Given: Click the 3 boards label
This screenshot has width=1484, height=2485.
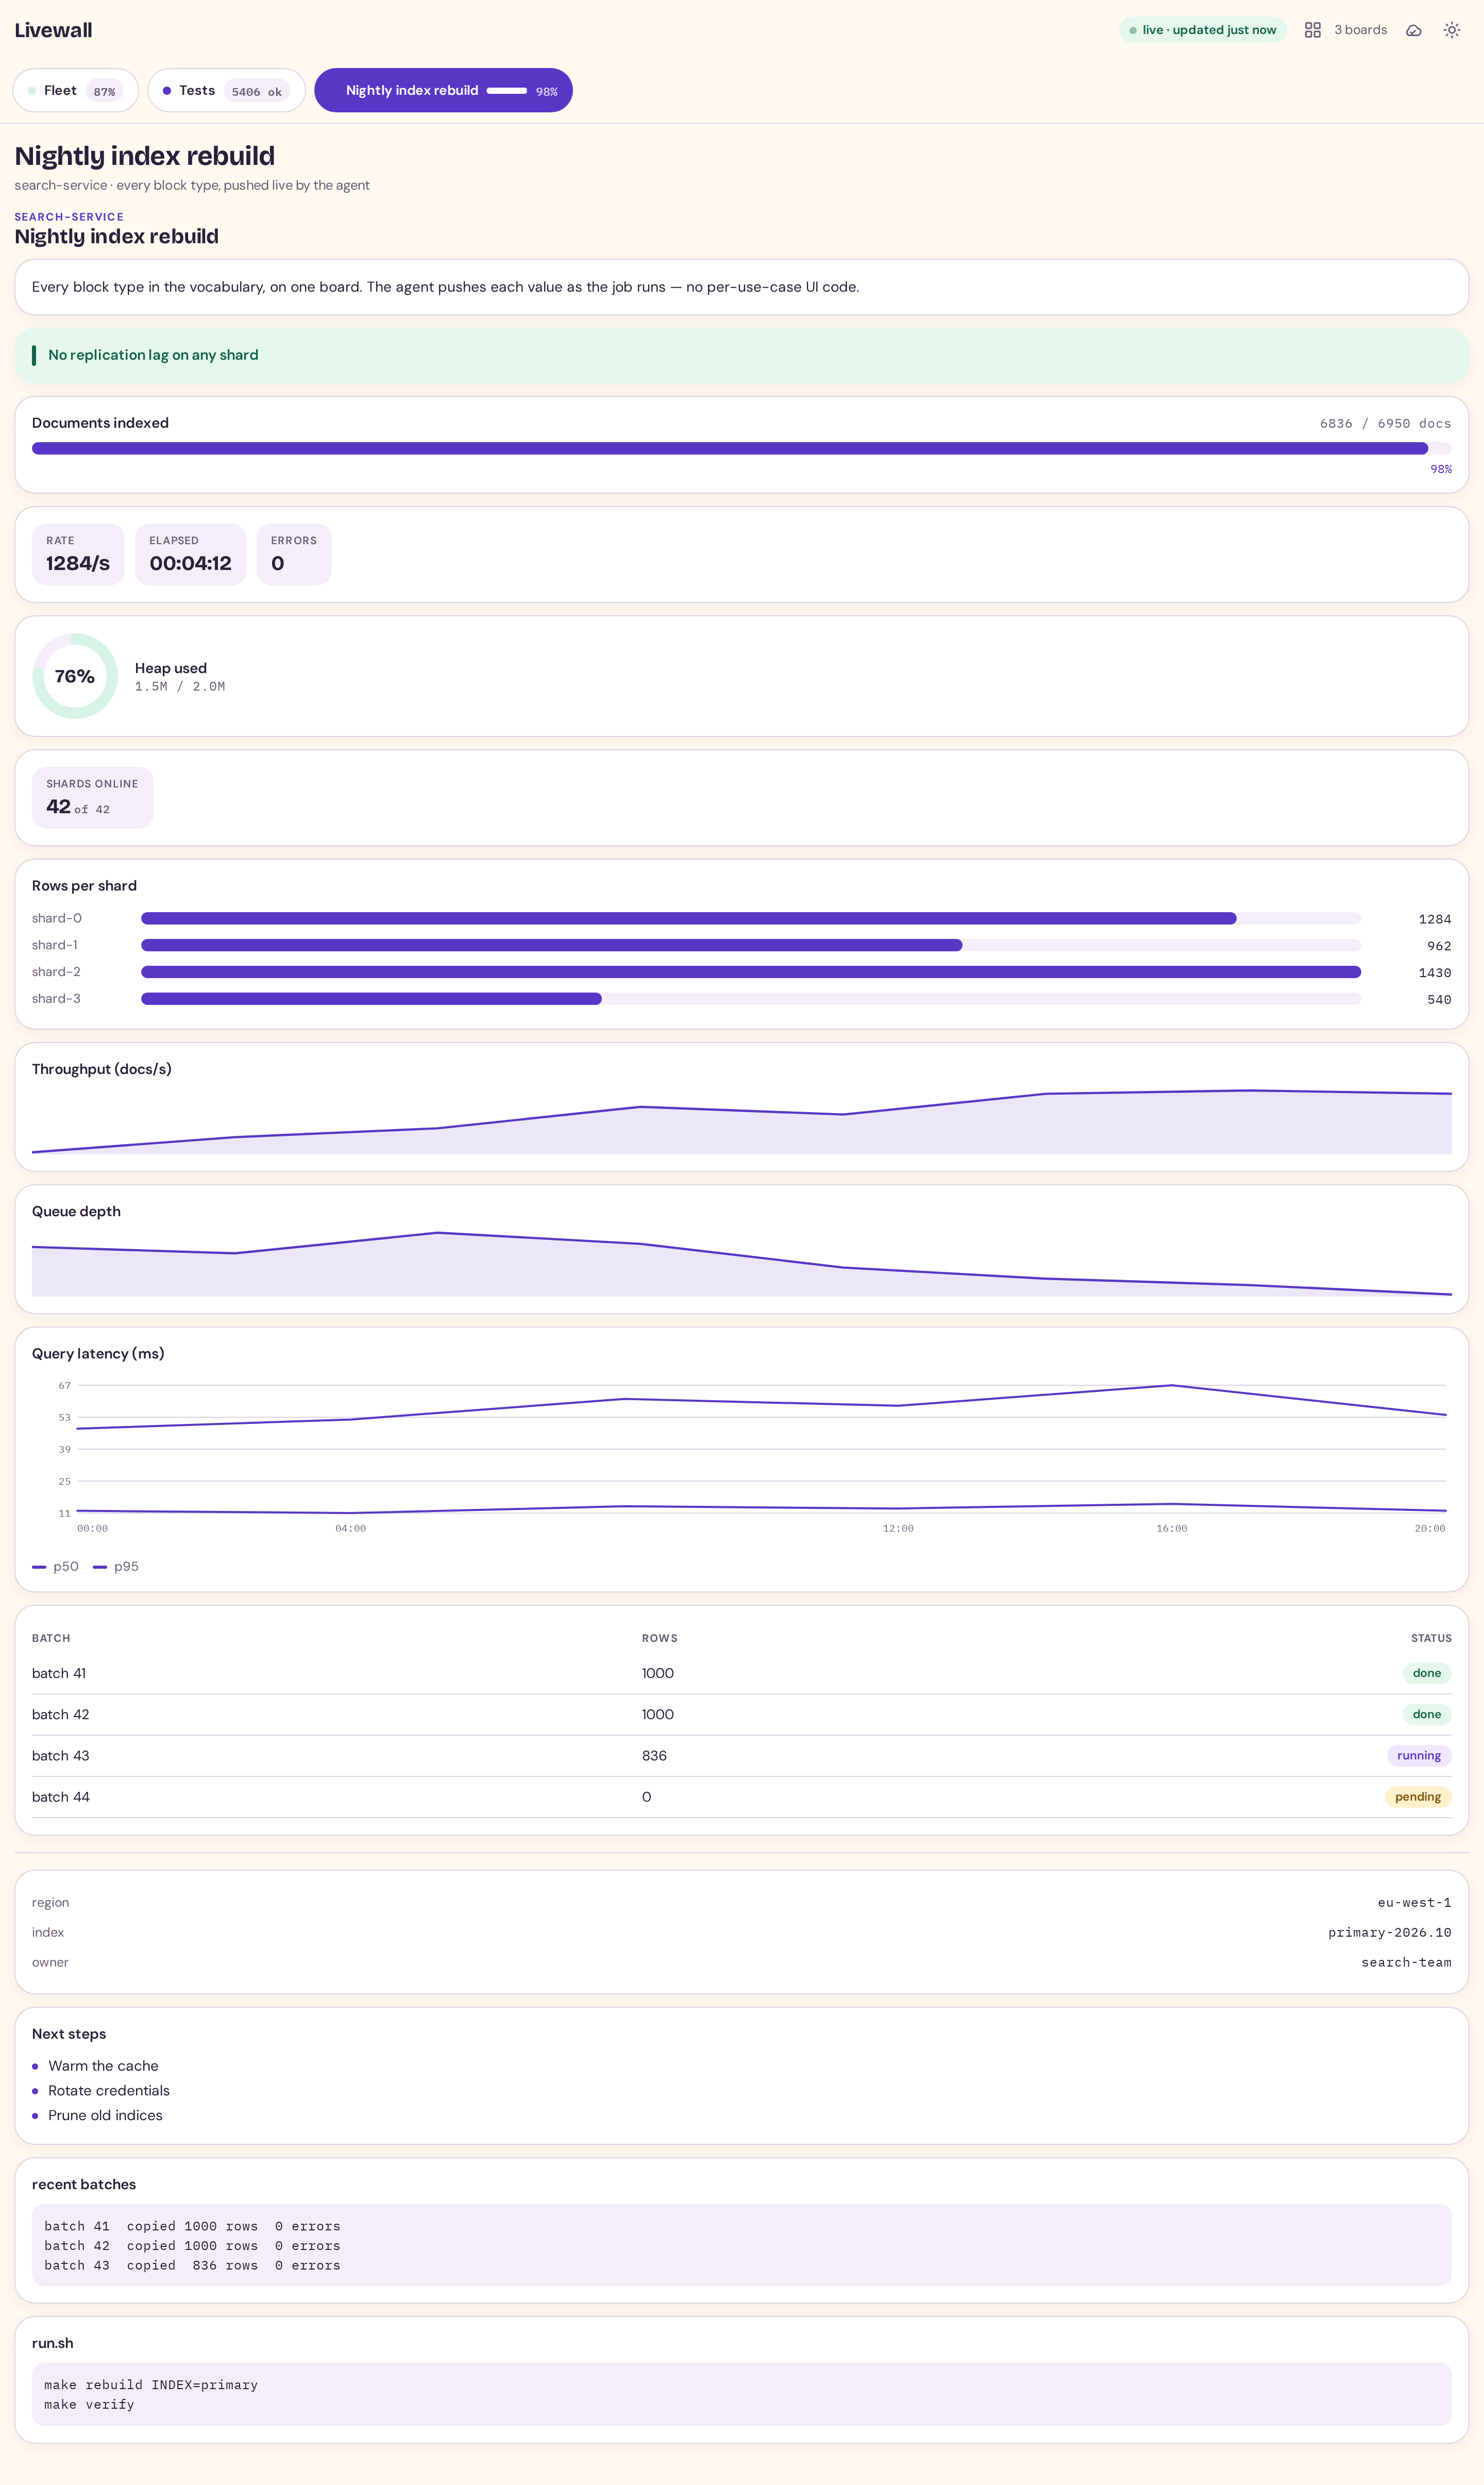Looking at the screenshot, I should click(x=1360, y=30).
